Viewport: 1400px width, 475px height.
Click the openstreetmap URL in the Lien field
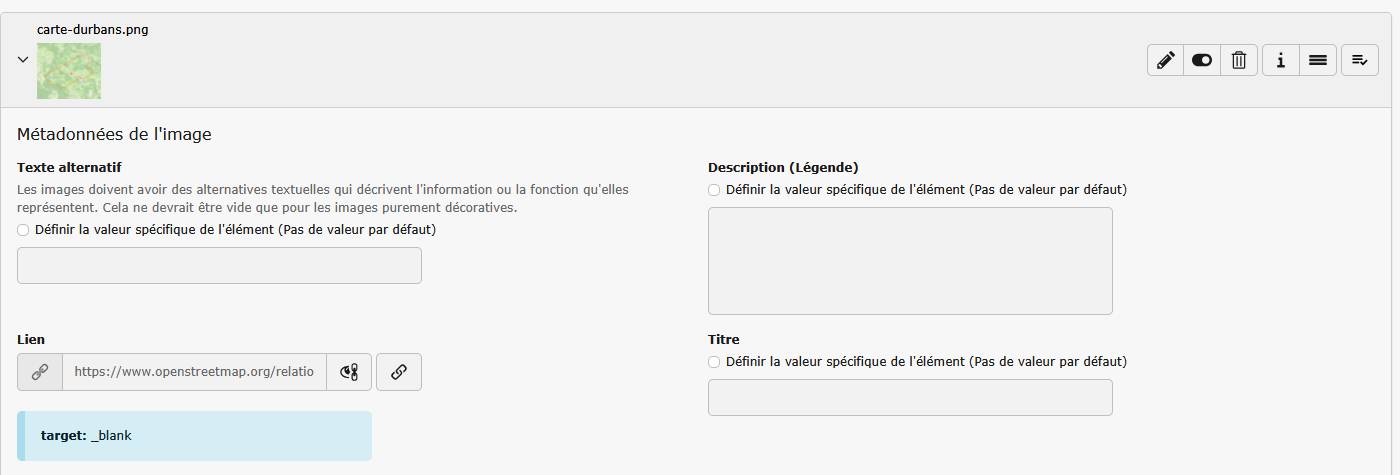[194, 372]
